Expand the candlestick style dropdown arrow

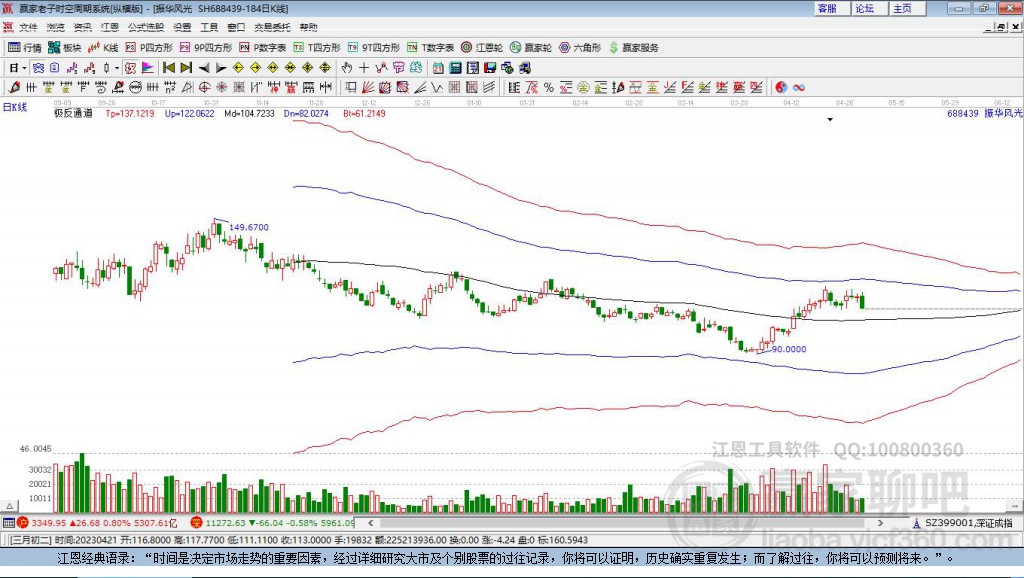coord(117,68)
